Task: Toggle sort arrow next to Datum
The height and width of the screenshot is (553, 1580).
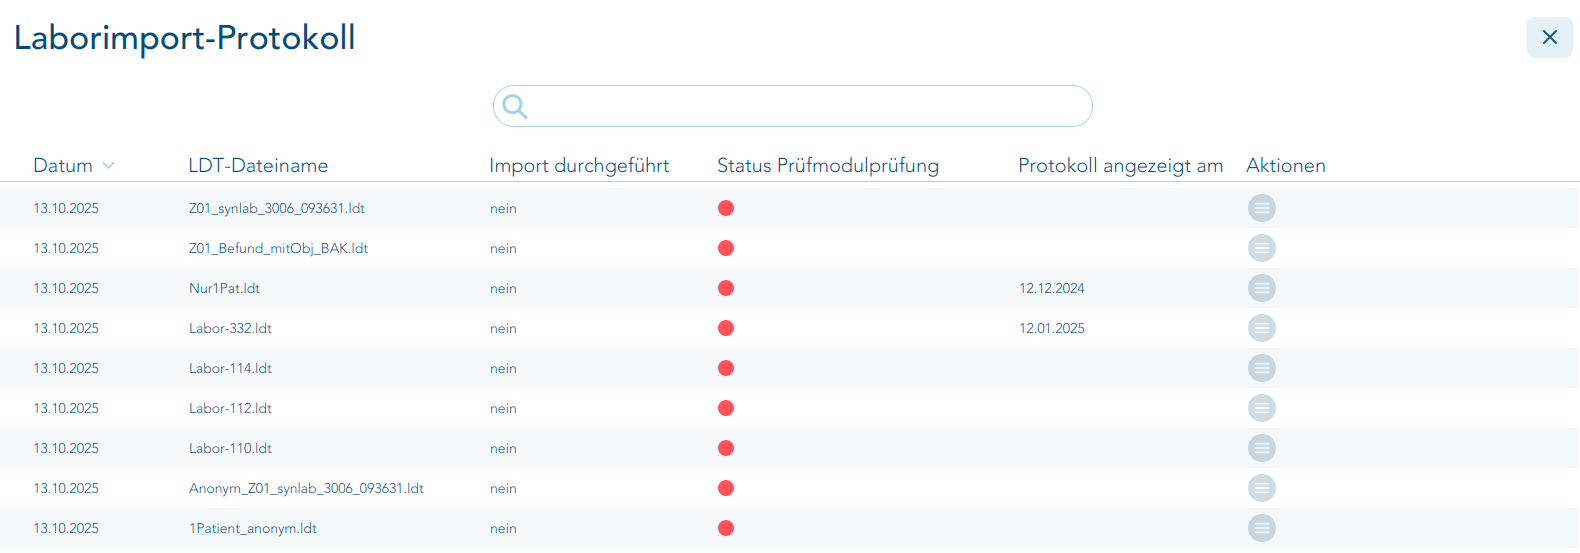Action: pyautogui.click(x=108, y=166)
